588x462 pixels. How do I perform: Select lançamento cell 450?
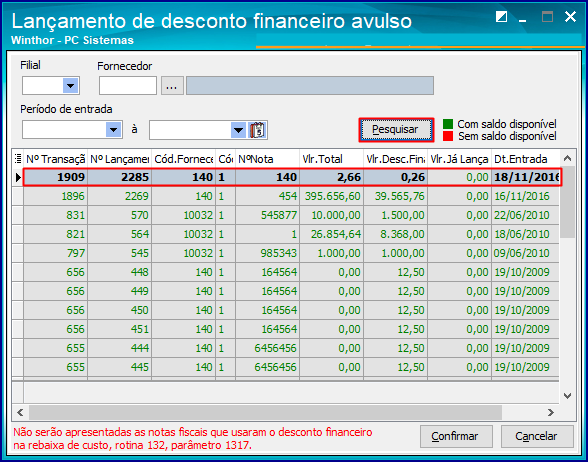(120, 310)
